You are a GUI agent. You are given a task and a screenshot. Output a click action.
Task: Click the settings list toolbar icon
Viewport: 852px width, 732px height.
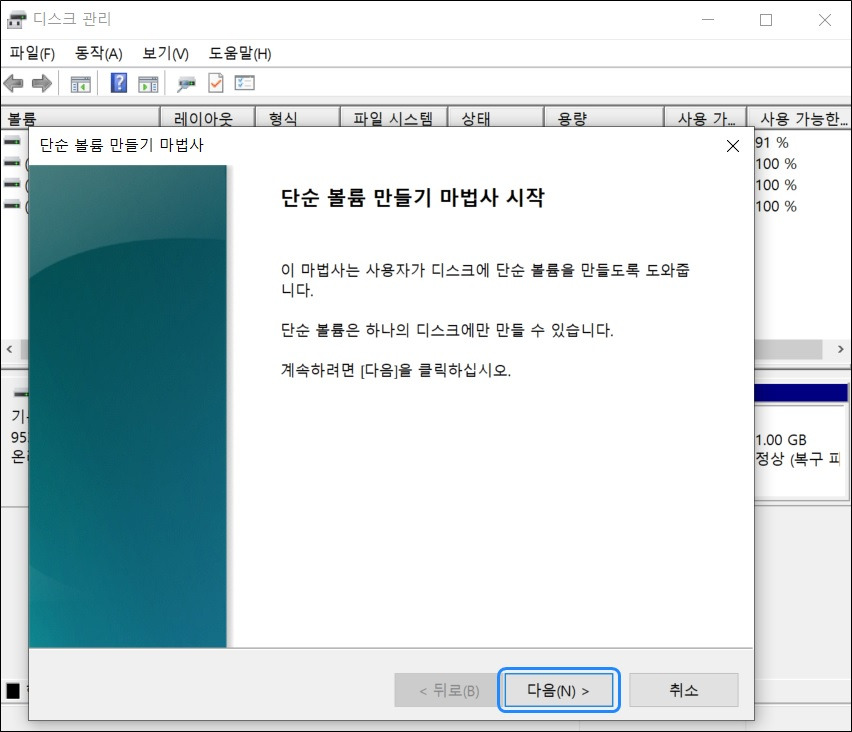pos(245,83)
